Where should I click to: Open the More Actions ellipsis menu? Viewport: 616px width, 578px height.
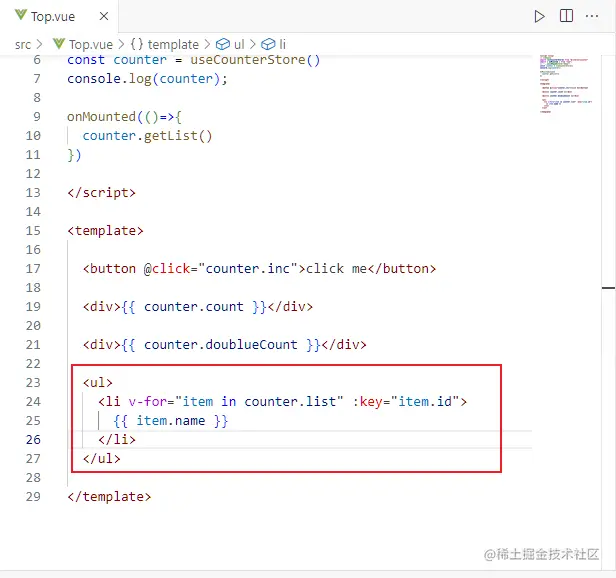592,16
